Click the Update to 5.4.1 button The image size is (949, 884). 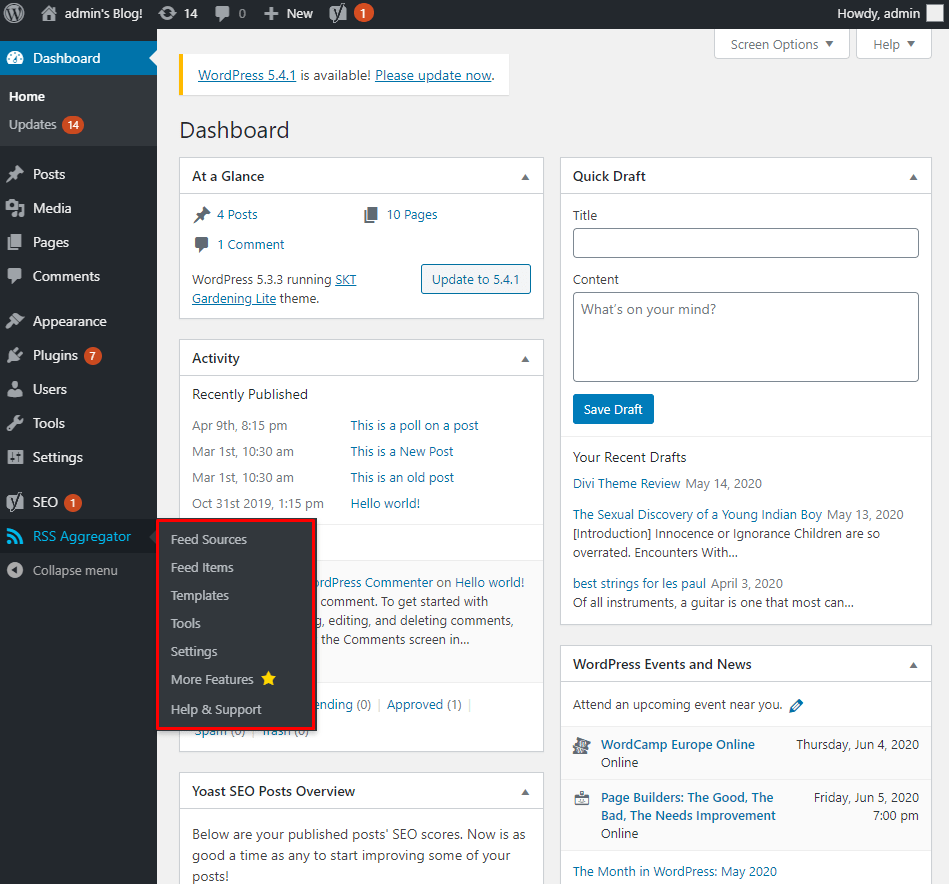476,279
